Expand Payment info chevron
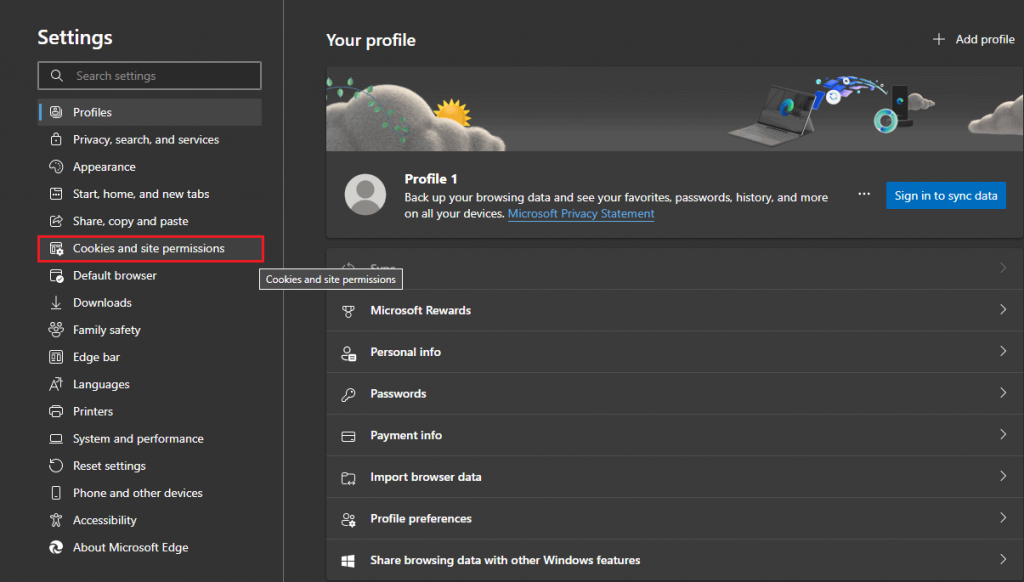 [x=1003, y=434]
